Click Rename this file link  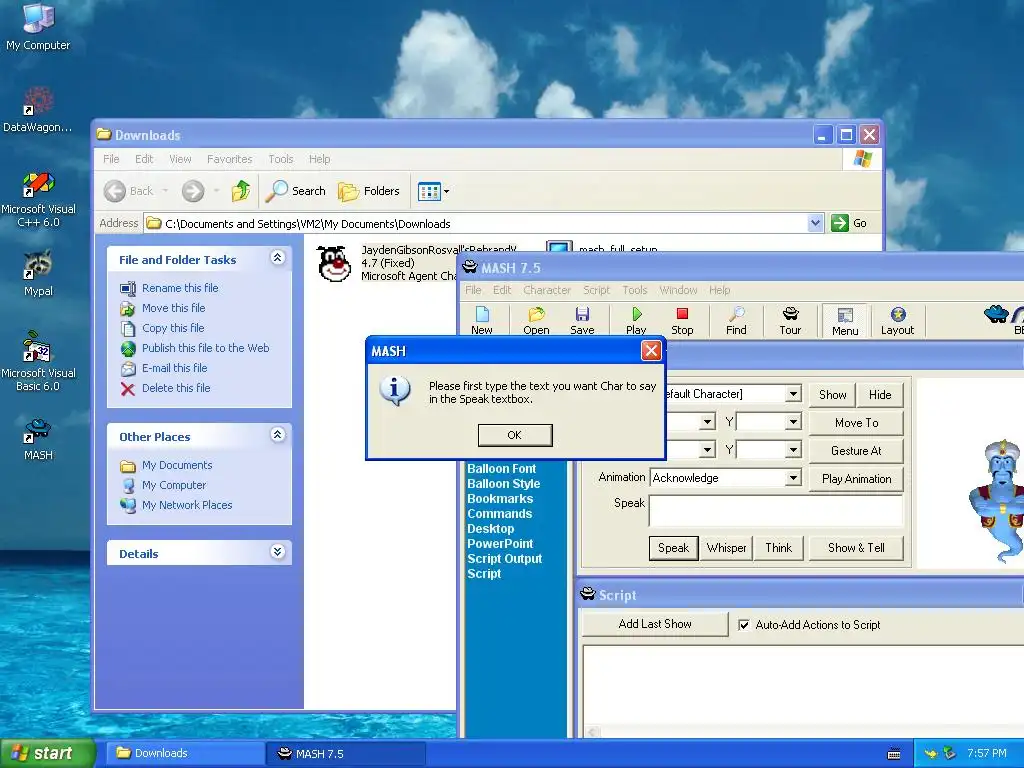coord(180,288)
